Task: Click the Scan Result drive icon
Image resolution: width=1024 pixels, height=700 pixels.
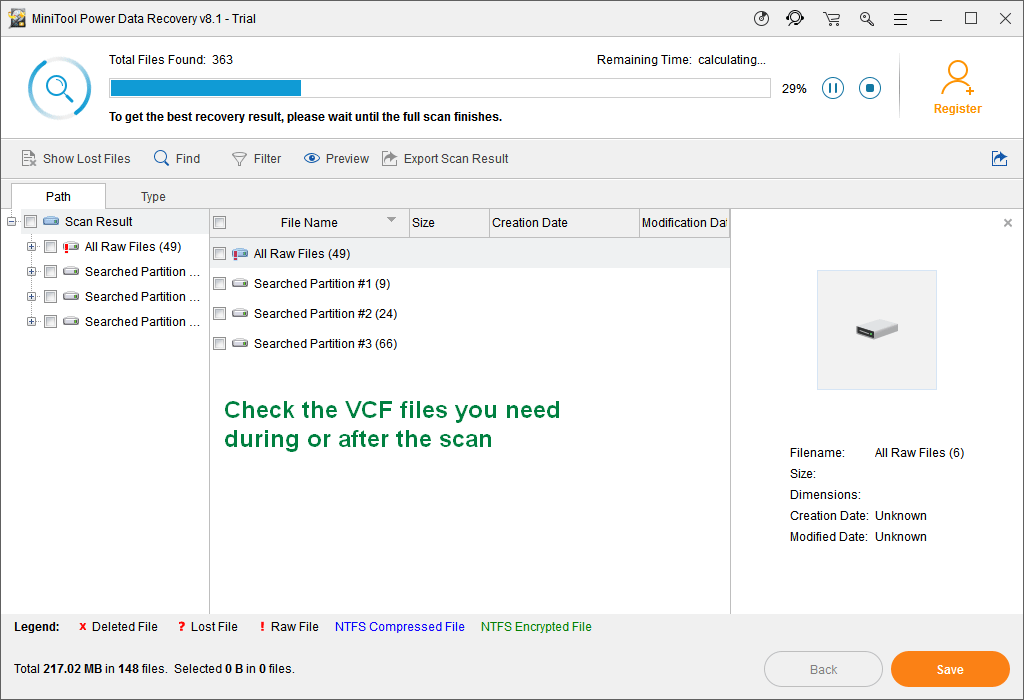Action: coord(51,221)
